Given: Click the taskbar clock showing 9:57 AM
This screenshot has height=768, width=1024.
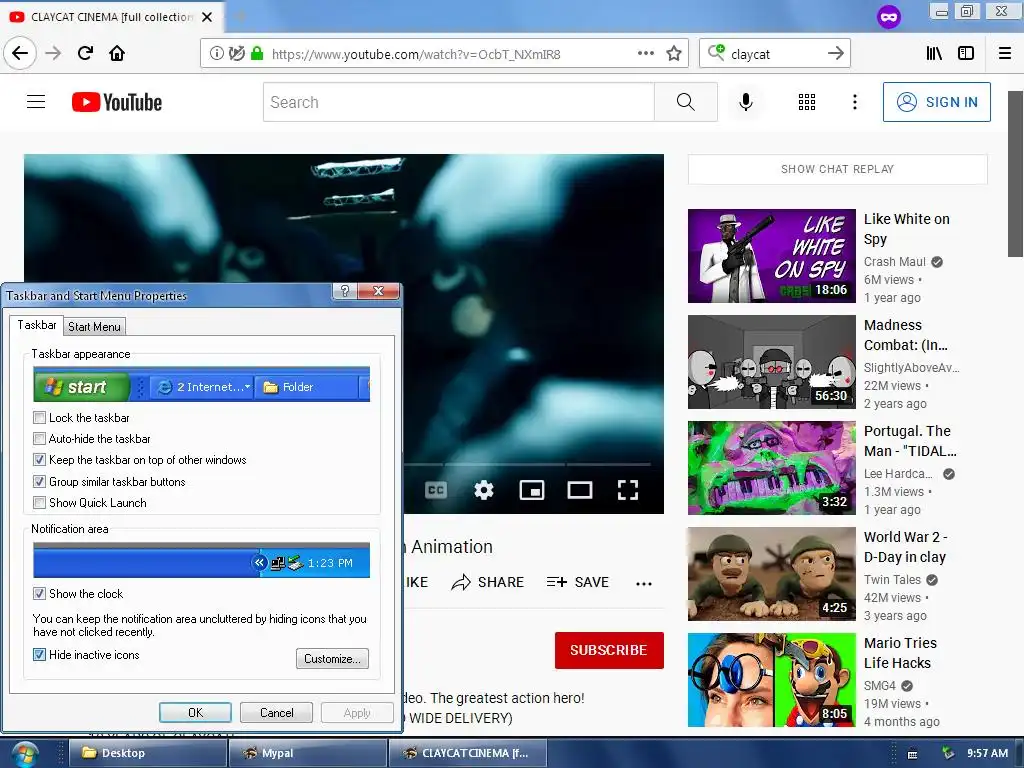Looking at the screenshot, I should (x=987, y=753).
